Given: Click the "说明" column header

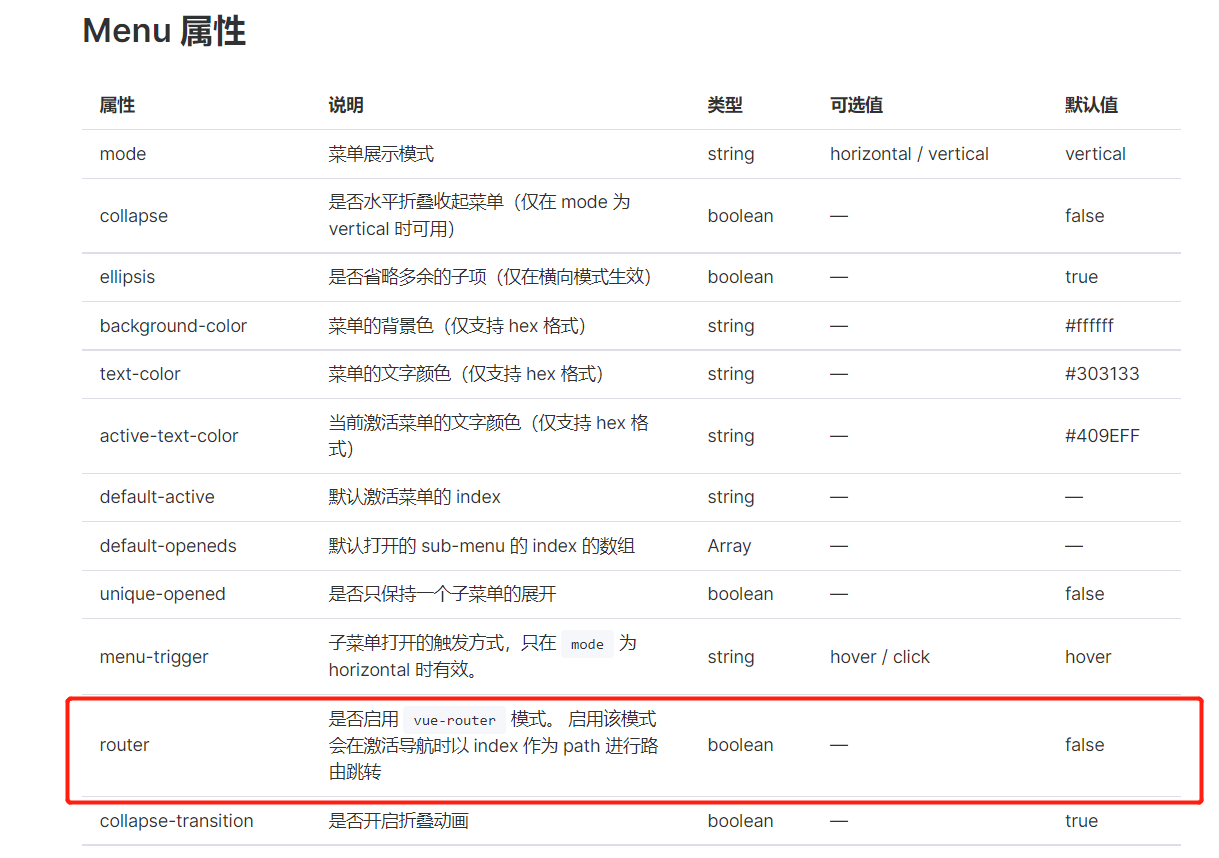Looking at the screenshot, I should coord(346,105).
